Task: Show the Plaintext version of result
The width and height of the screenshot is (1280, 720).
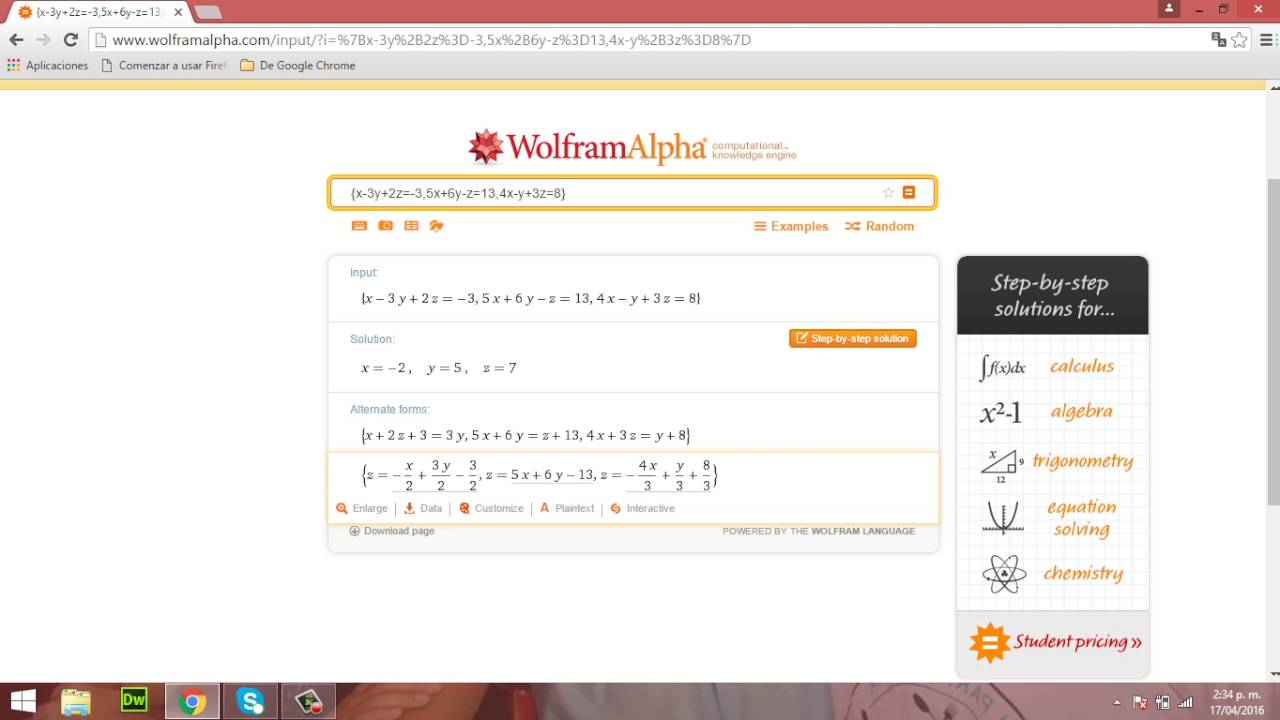Action: click(567, 508)
